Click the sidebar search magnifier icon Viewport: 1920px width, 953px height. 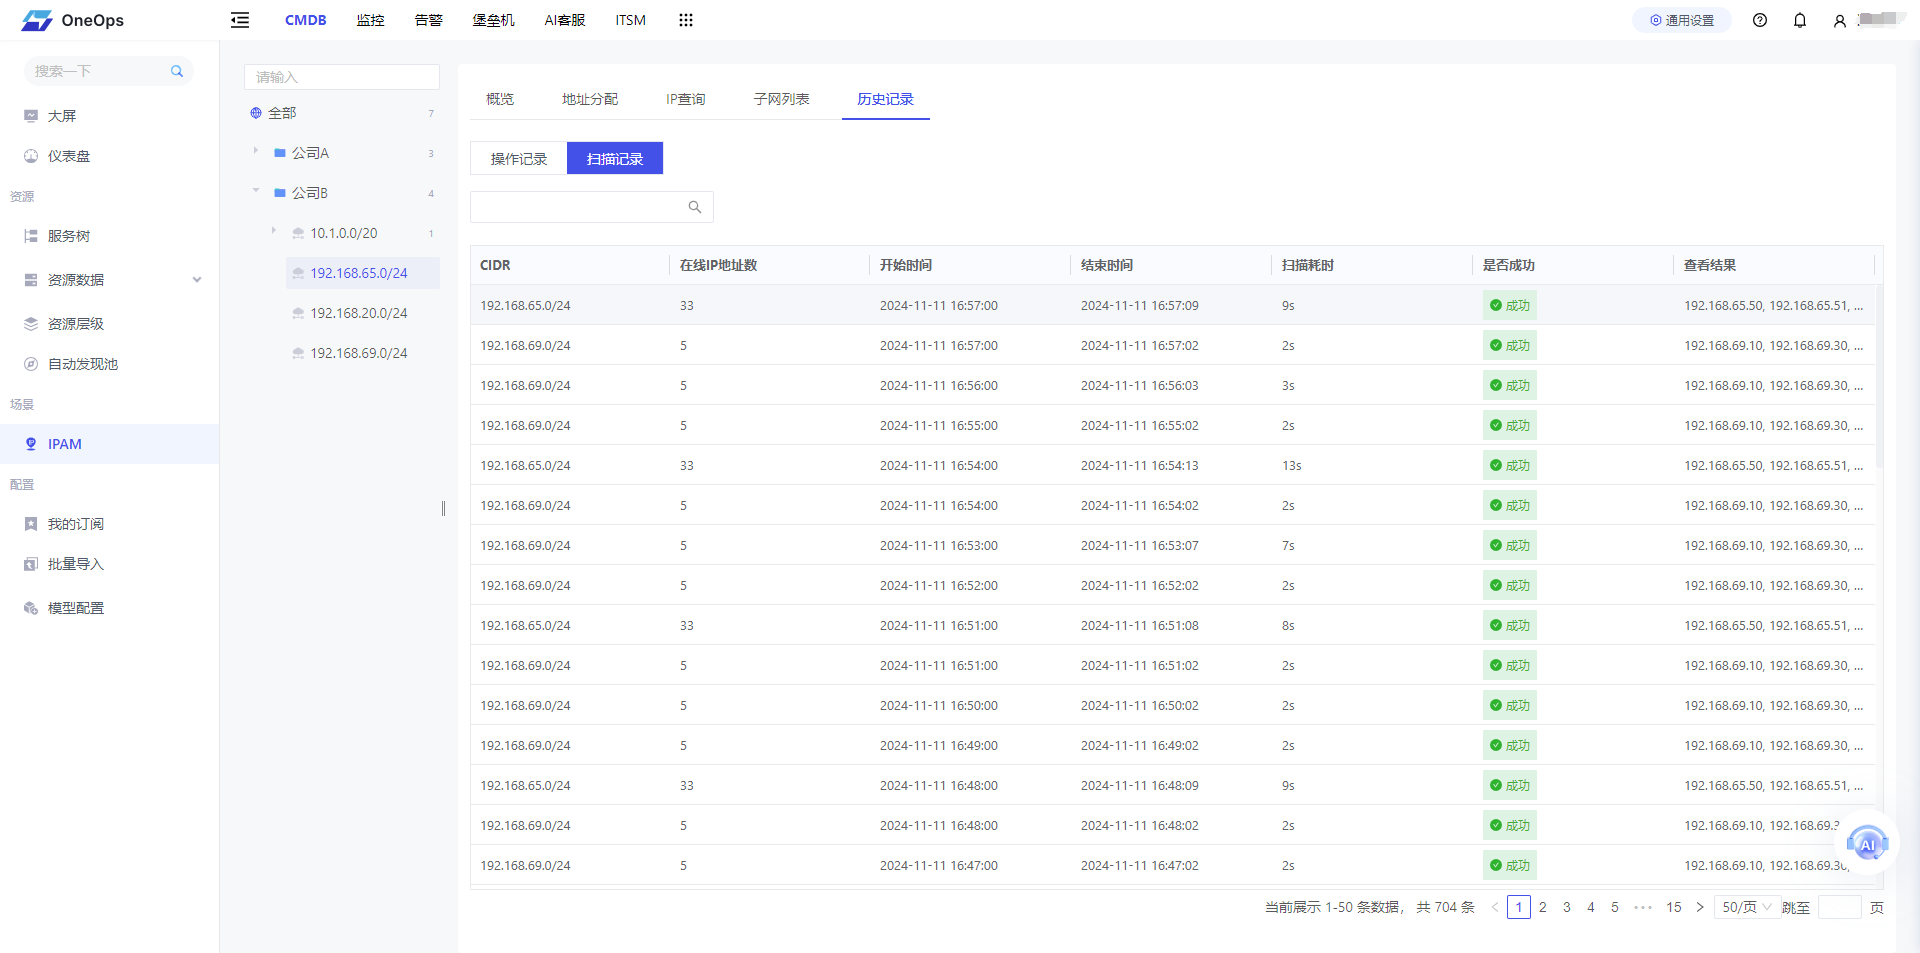tap(177, 71)
